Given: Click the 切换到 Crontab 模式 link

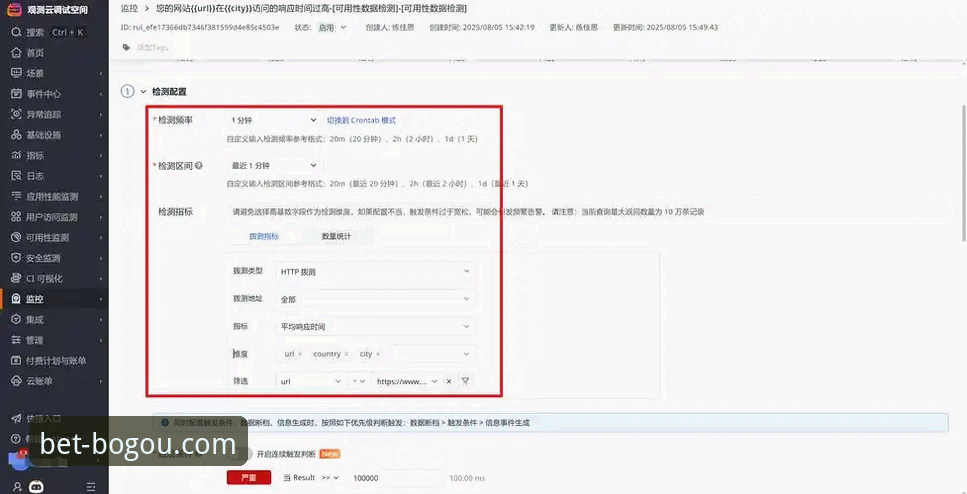Looking at the screenshot, I should (x=361, y=120).
